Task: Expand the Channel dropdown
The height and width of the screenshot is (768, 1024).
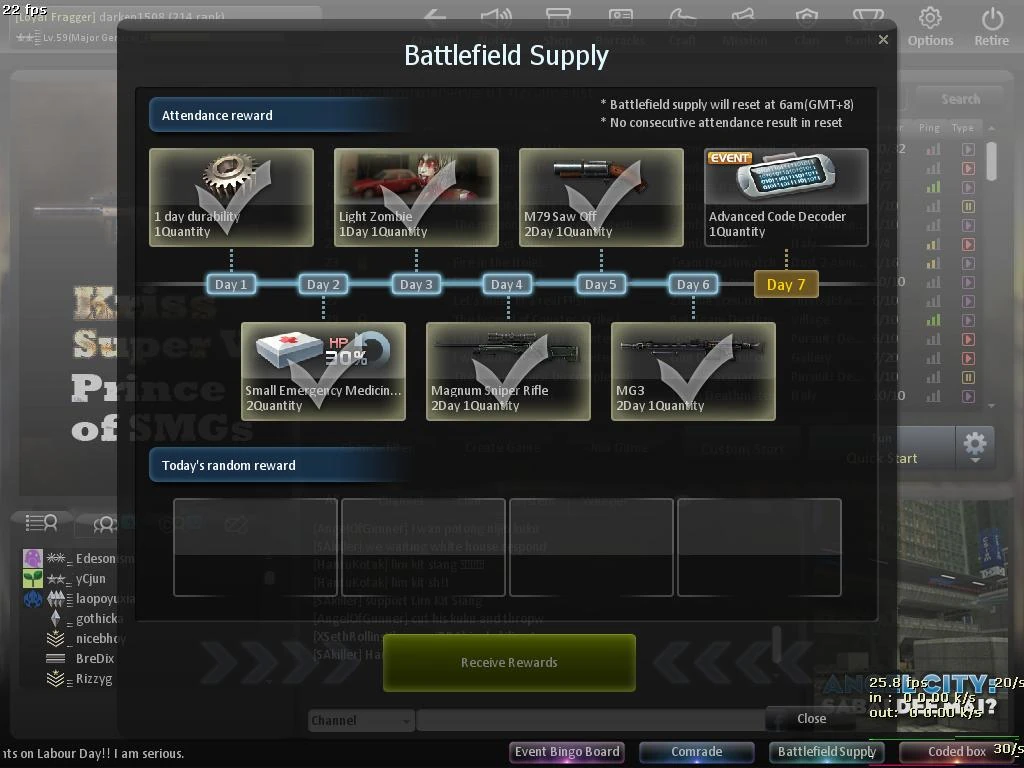Action: [361, 720]
